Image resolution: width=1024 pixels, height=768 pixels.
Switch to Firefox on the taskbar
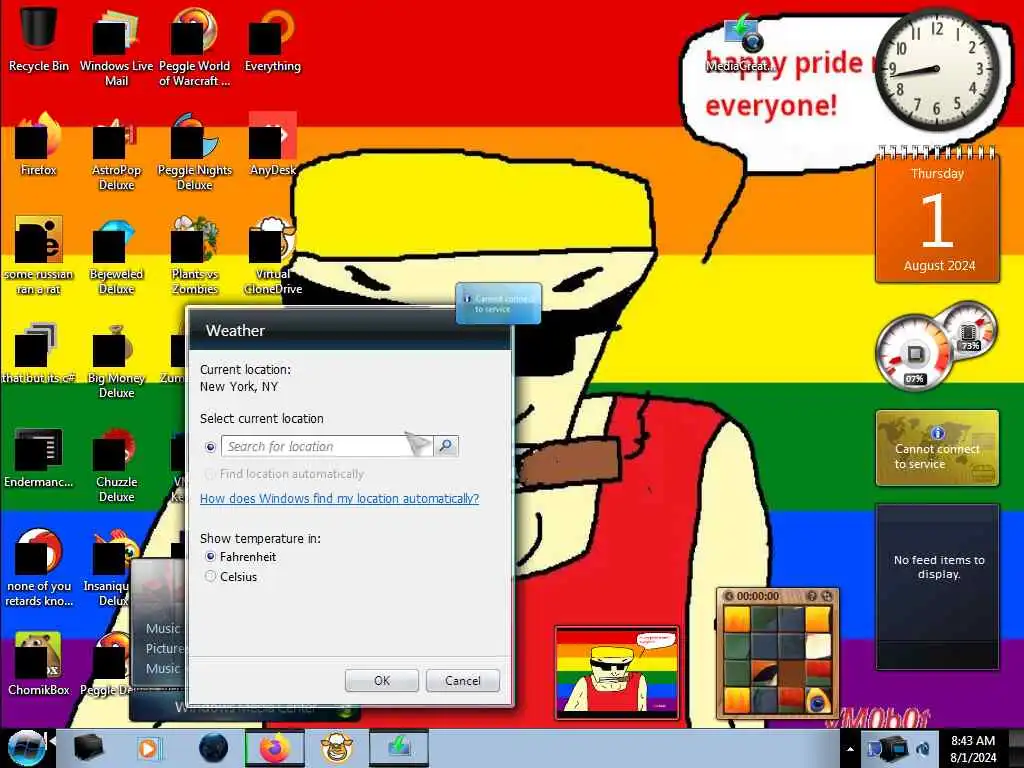(274, 748)
